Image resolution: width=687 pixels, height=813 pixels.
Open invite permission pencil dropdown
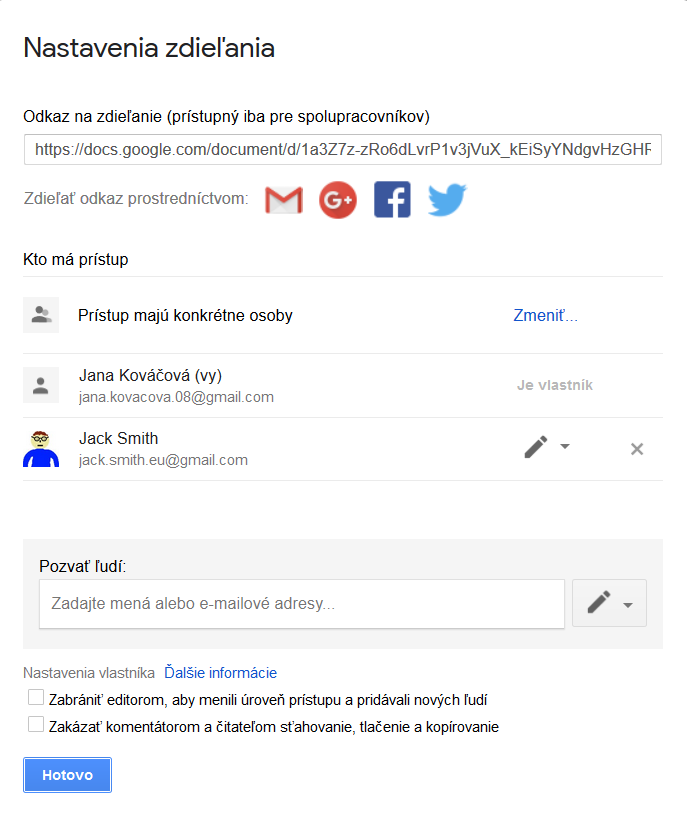coord(609,603)
